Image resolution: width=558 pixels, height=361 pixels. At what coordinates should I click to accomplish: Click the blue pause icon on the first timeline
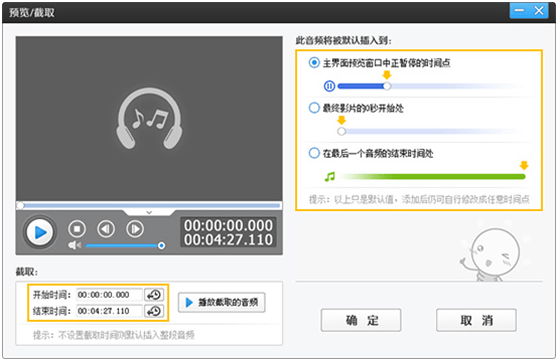(330, 86)
